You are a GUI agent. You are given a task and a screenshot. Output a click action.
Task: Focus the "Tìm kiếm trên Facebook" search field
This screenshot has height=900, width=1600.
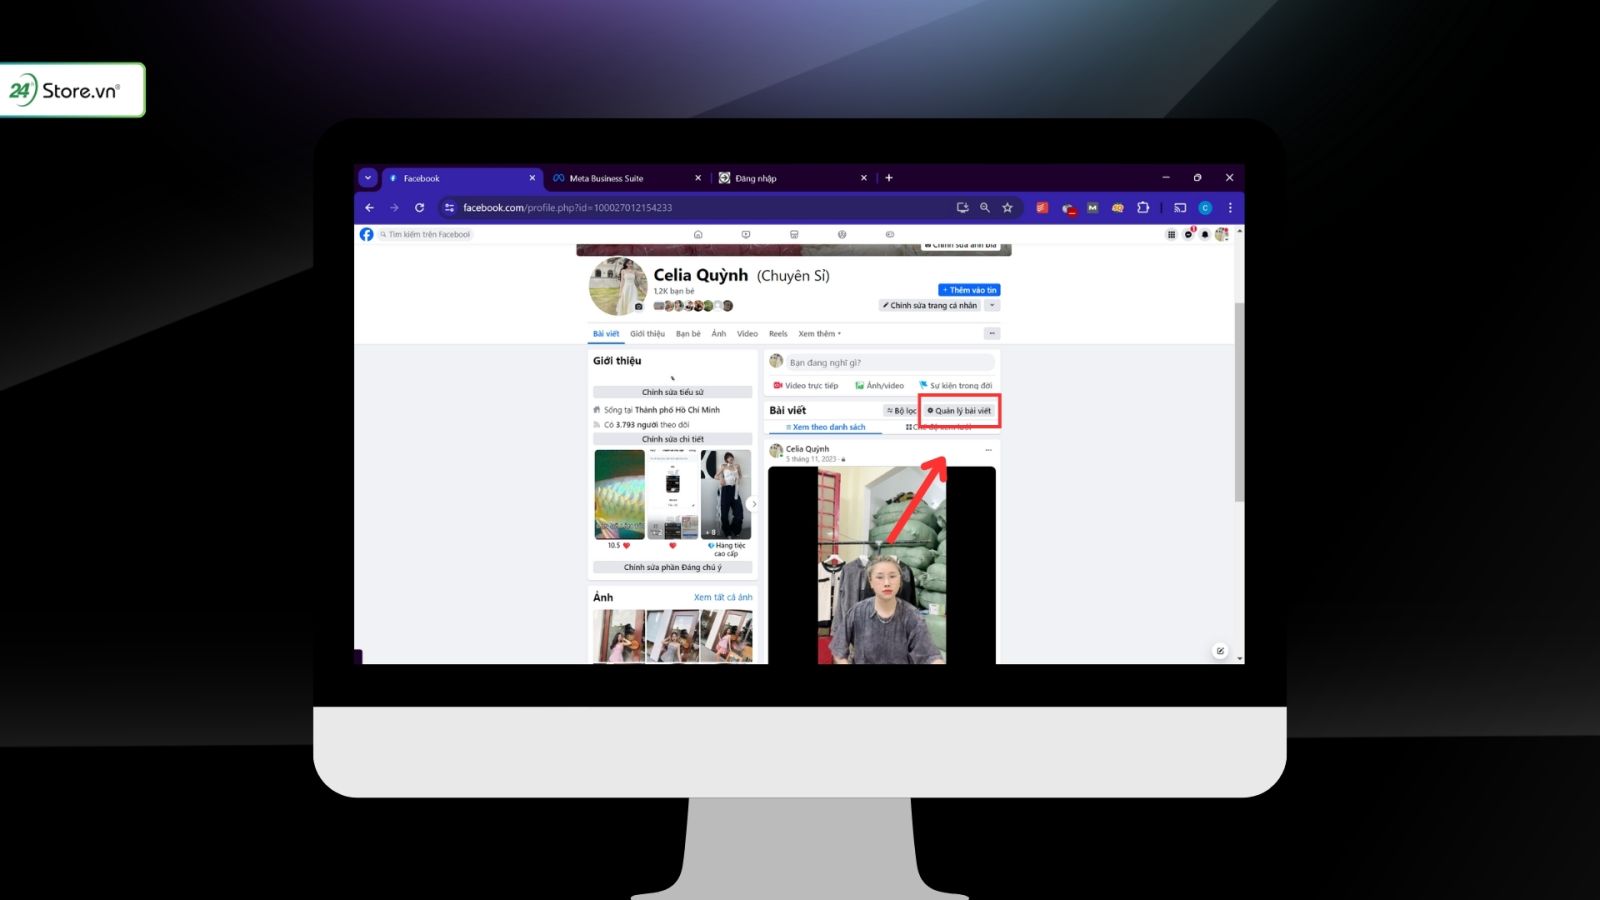425,234
